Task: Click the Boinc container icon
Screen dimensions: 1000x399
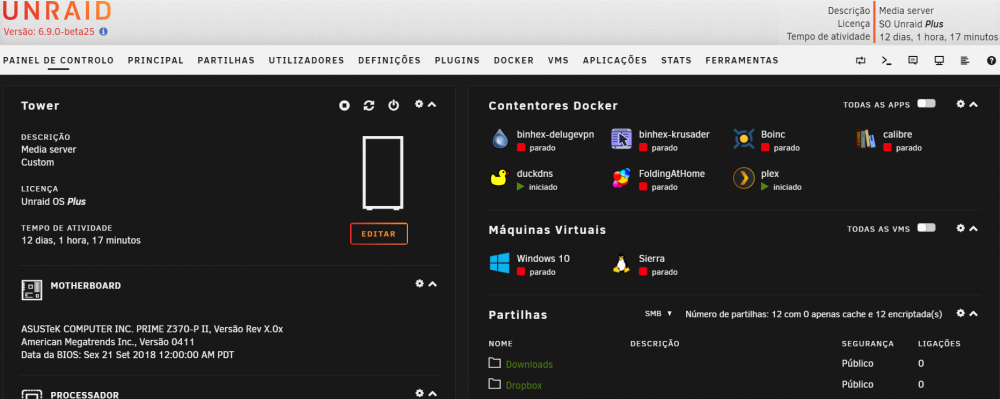Action: click(x=744, y=139)
